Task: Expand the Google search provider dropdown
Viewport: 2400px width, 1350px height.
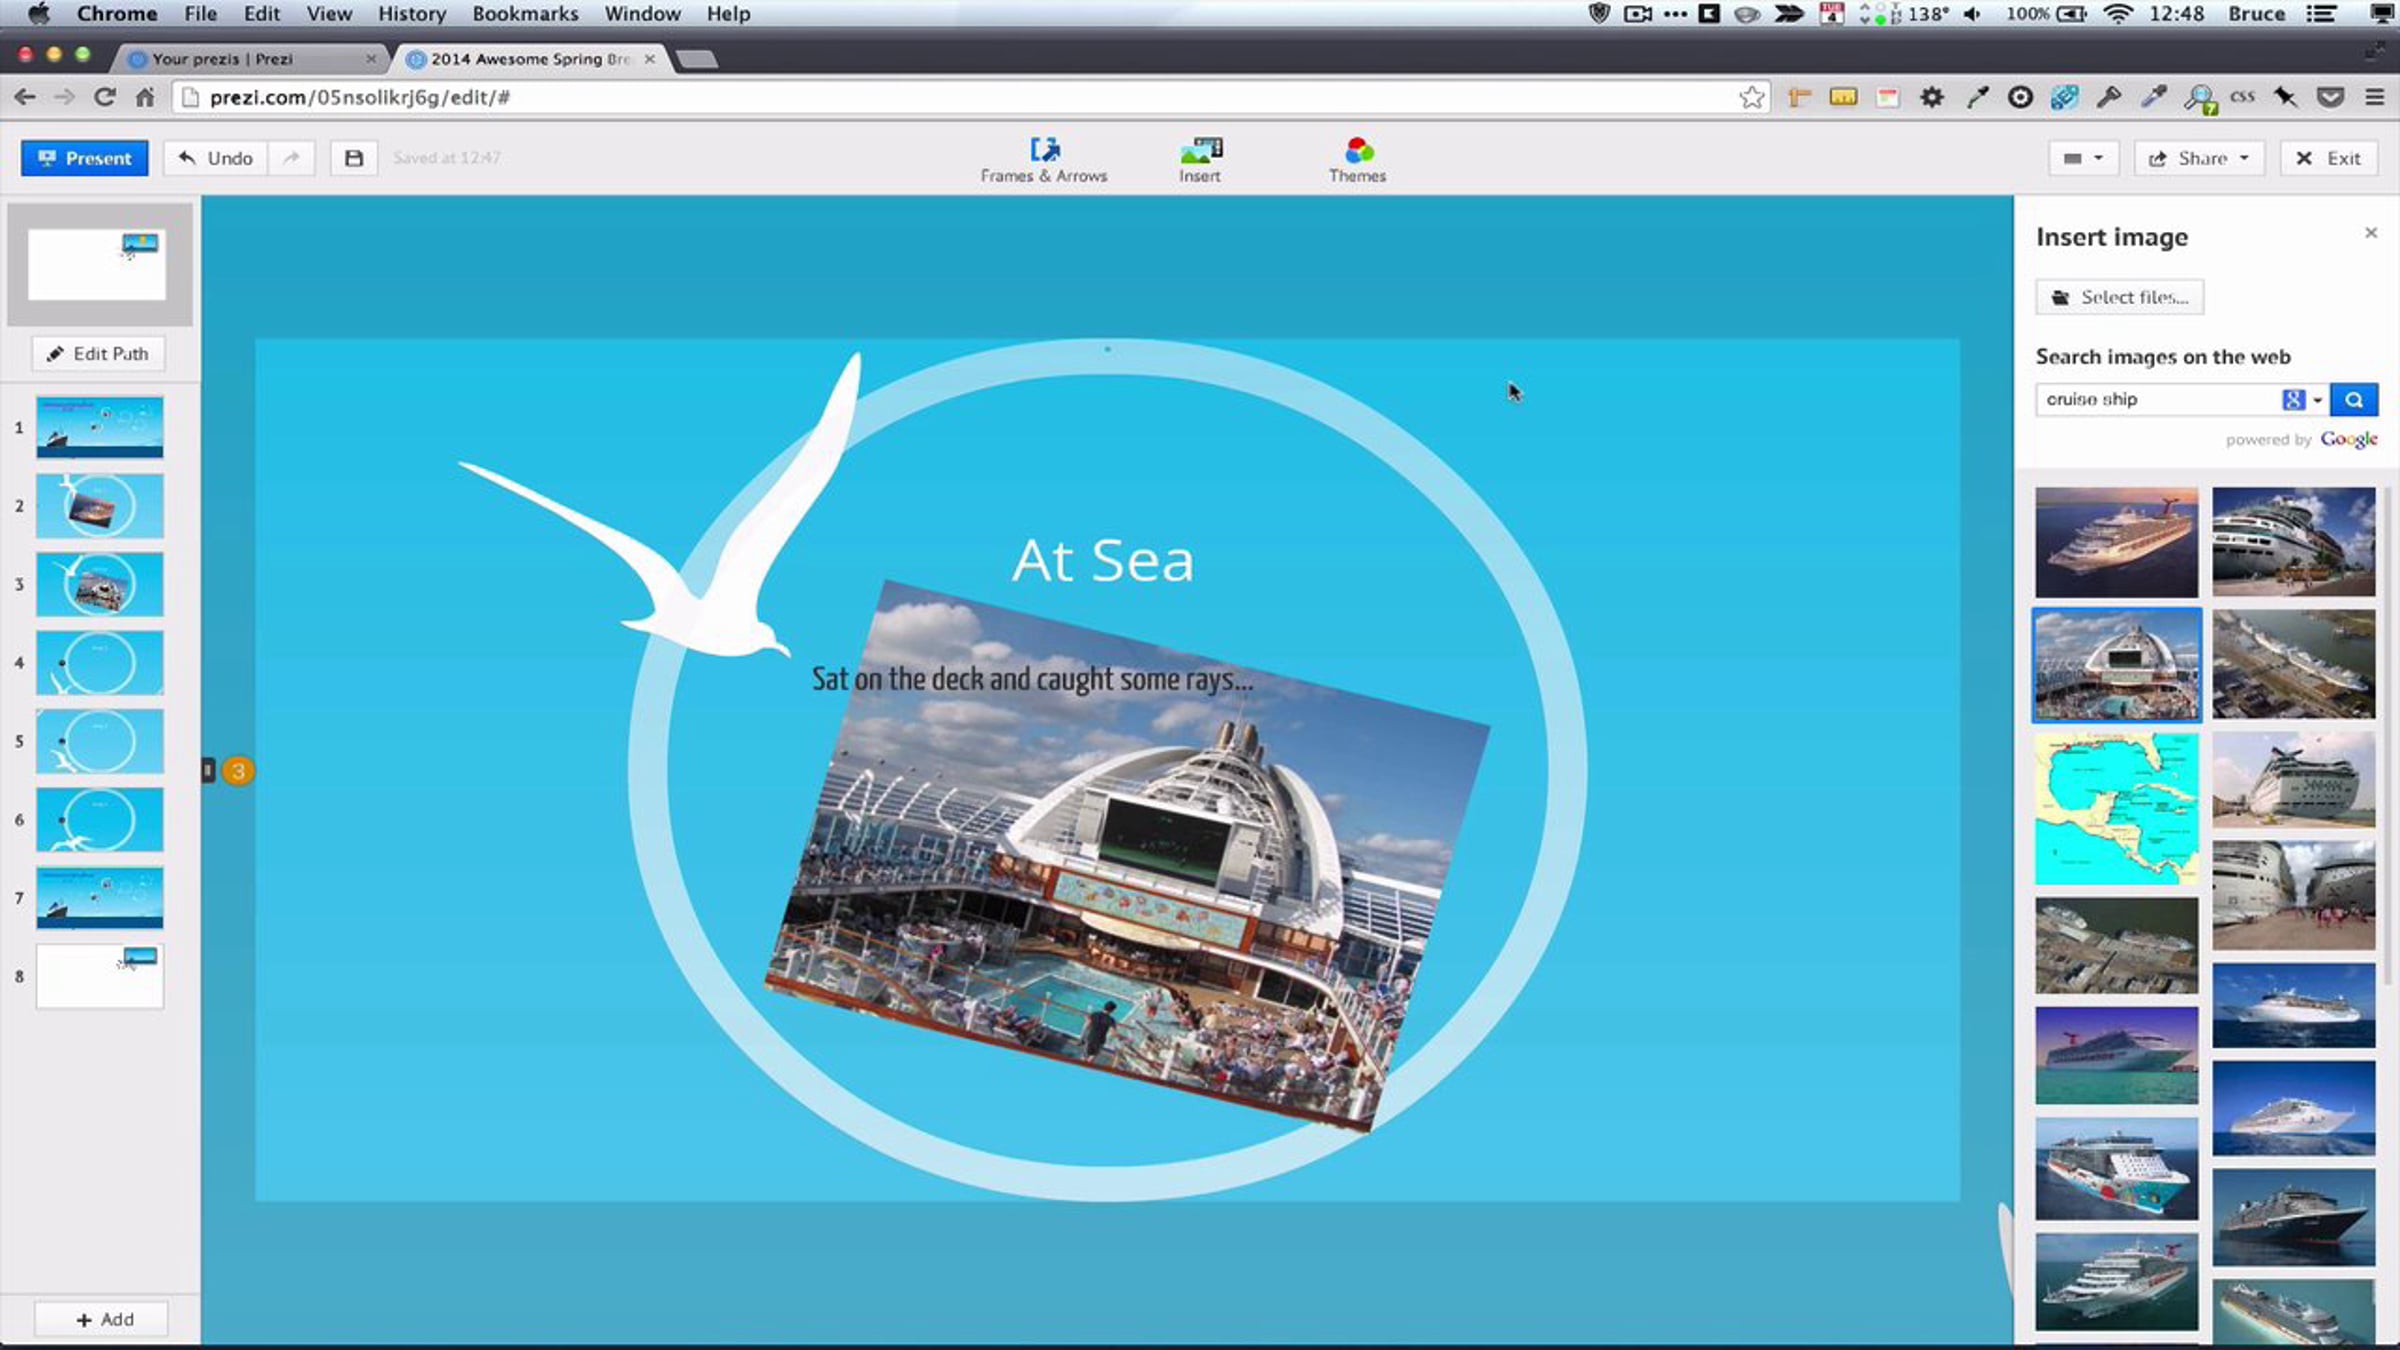Action: tap(2317, 400)
